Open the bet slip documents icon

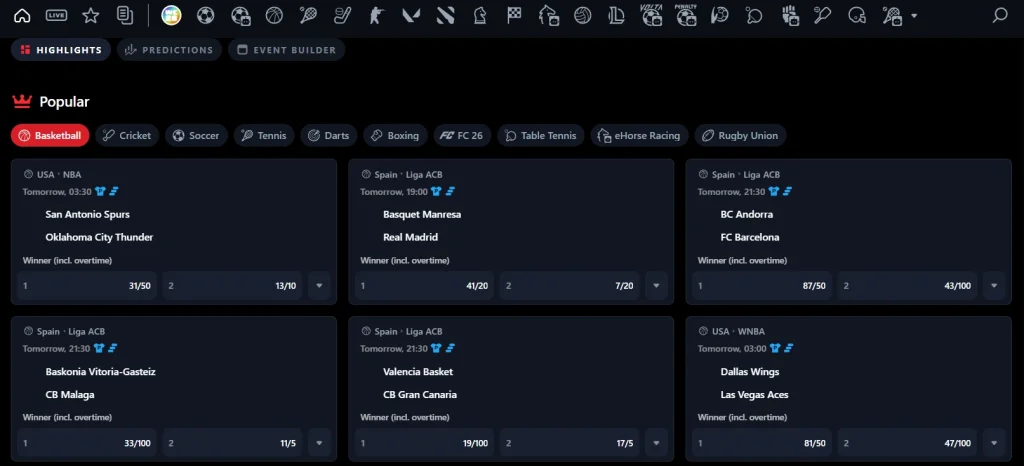click(x=125, y=16)
